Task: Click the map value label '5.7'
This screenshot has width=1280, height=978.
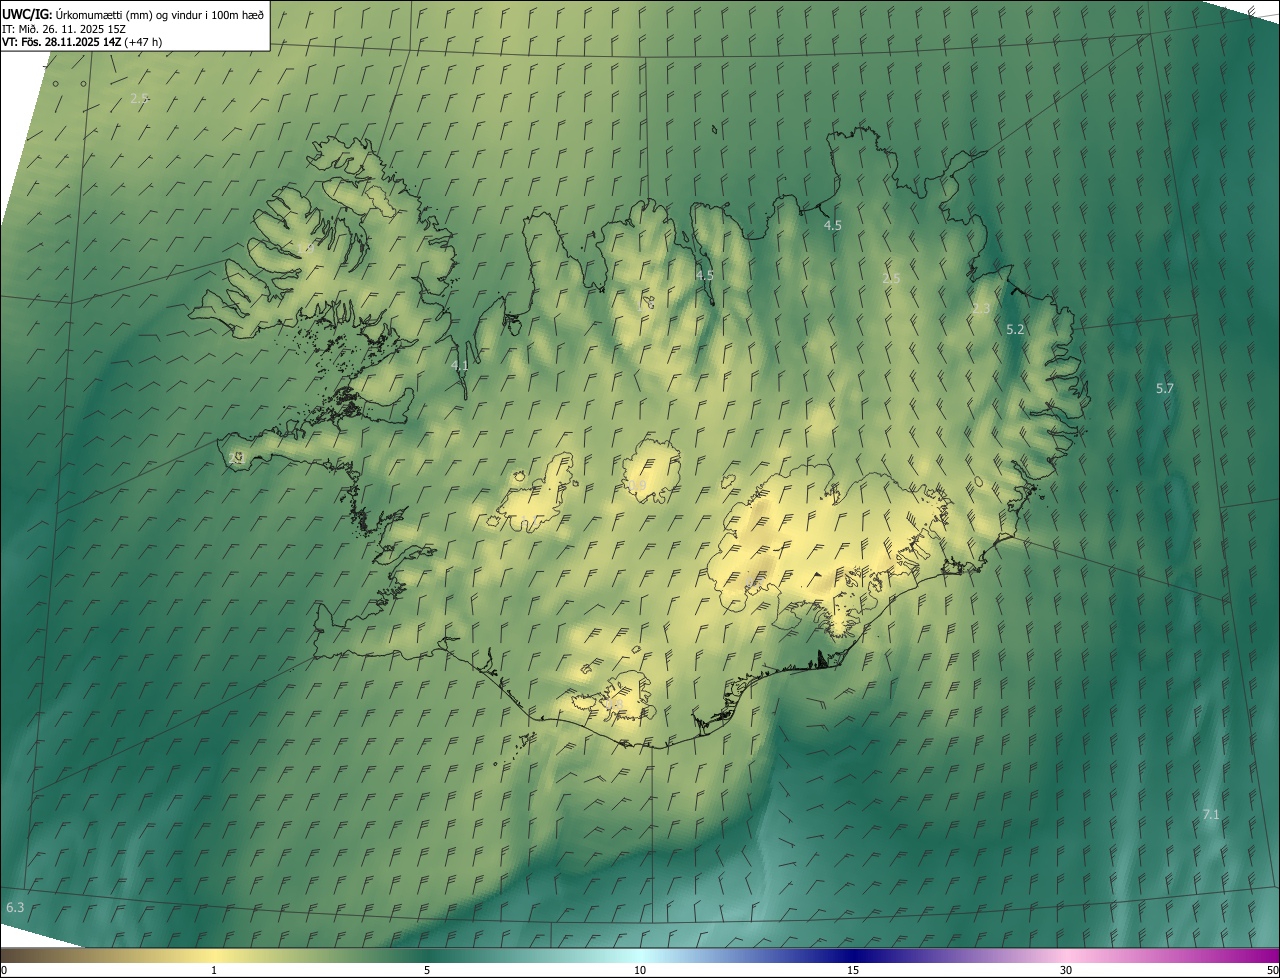Action: tap(1165, 388)
